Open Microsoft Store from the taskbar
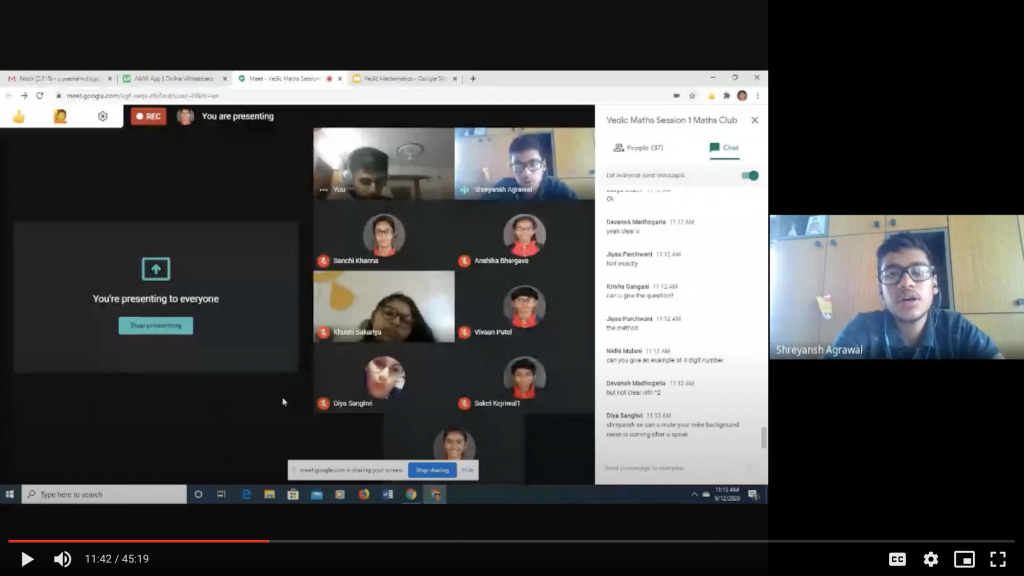 293,494
